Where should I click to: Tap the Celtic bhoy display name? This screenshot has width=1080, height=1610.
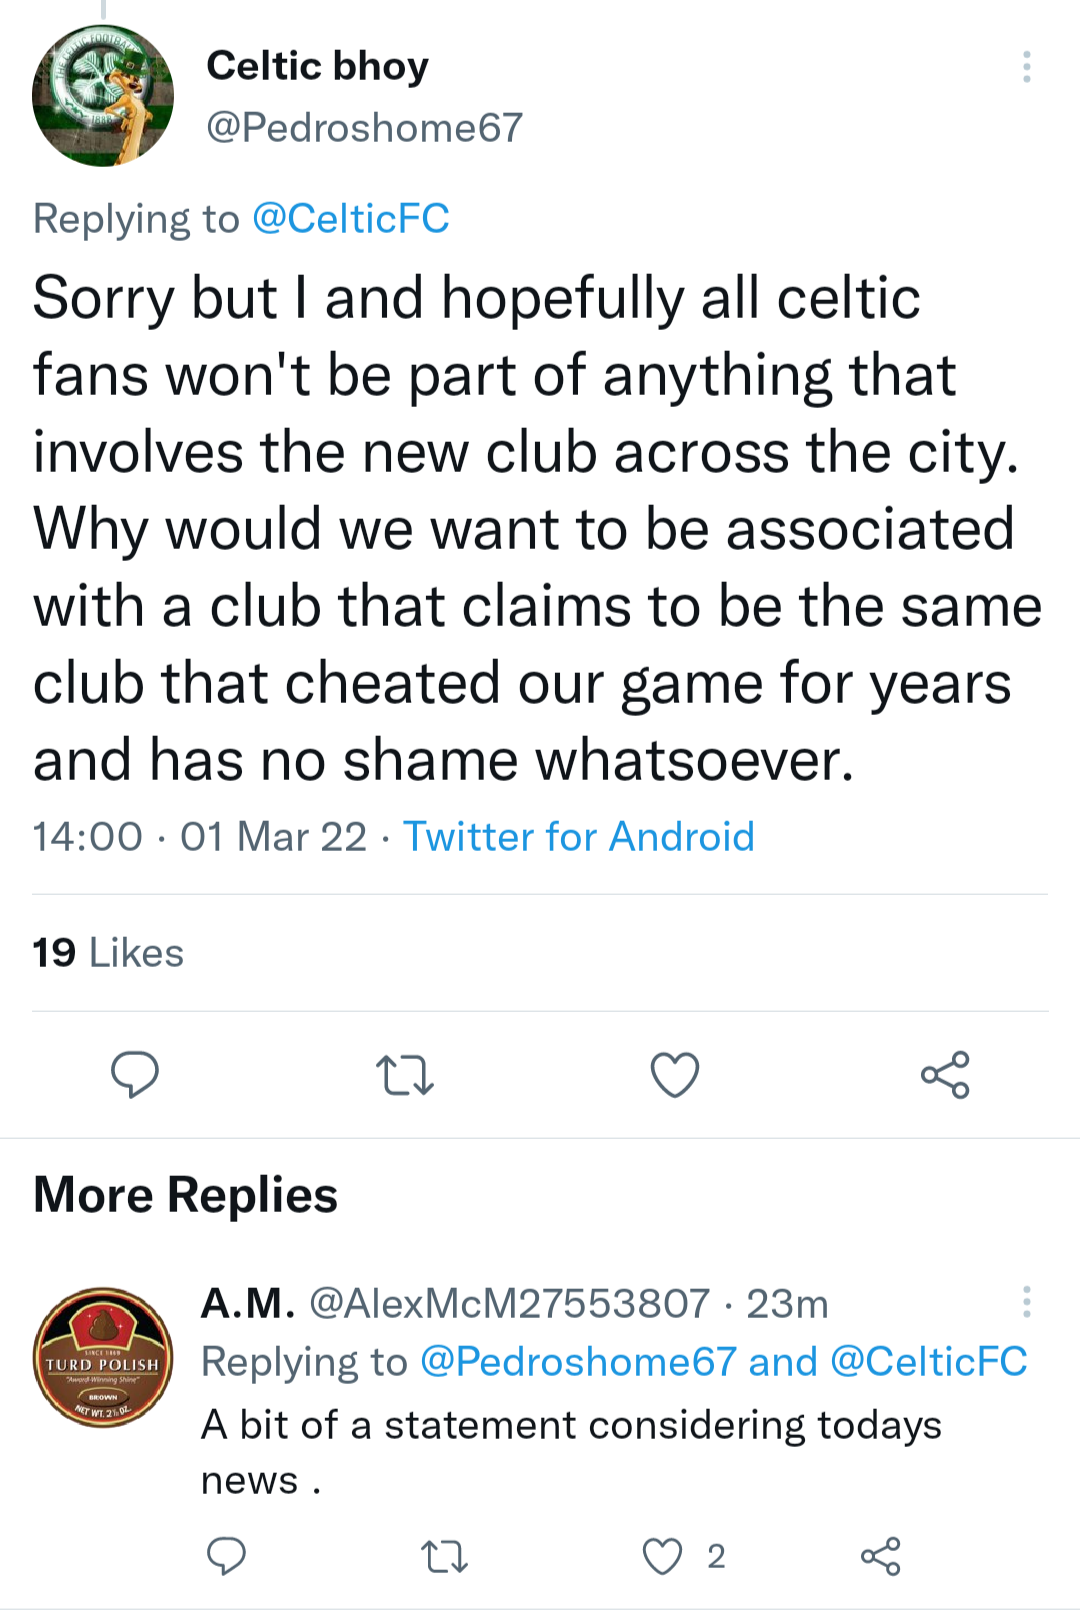coord(317,66)
